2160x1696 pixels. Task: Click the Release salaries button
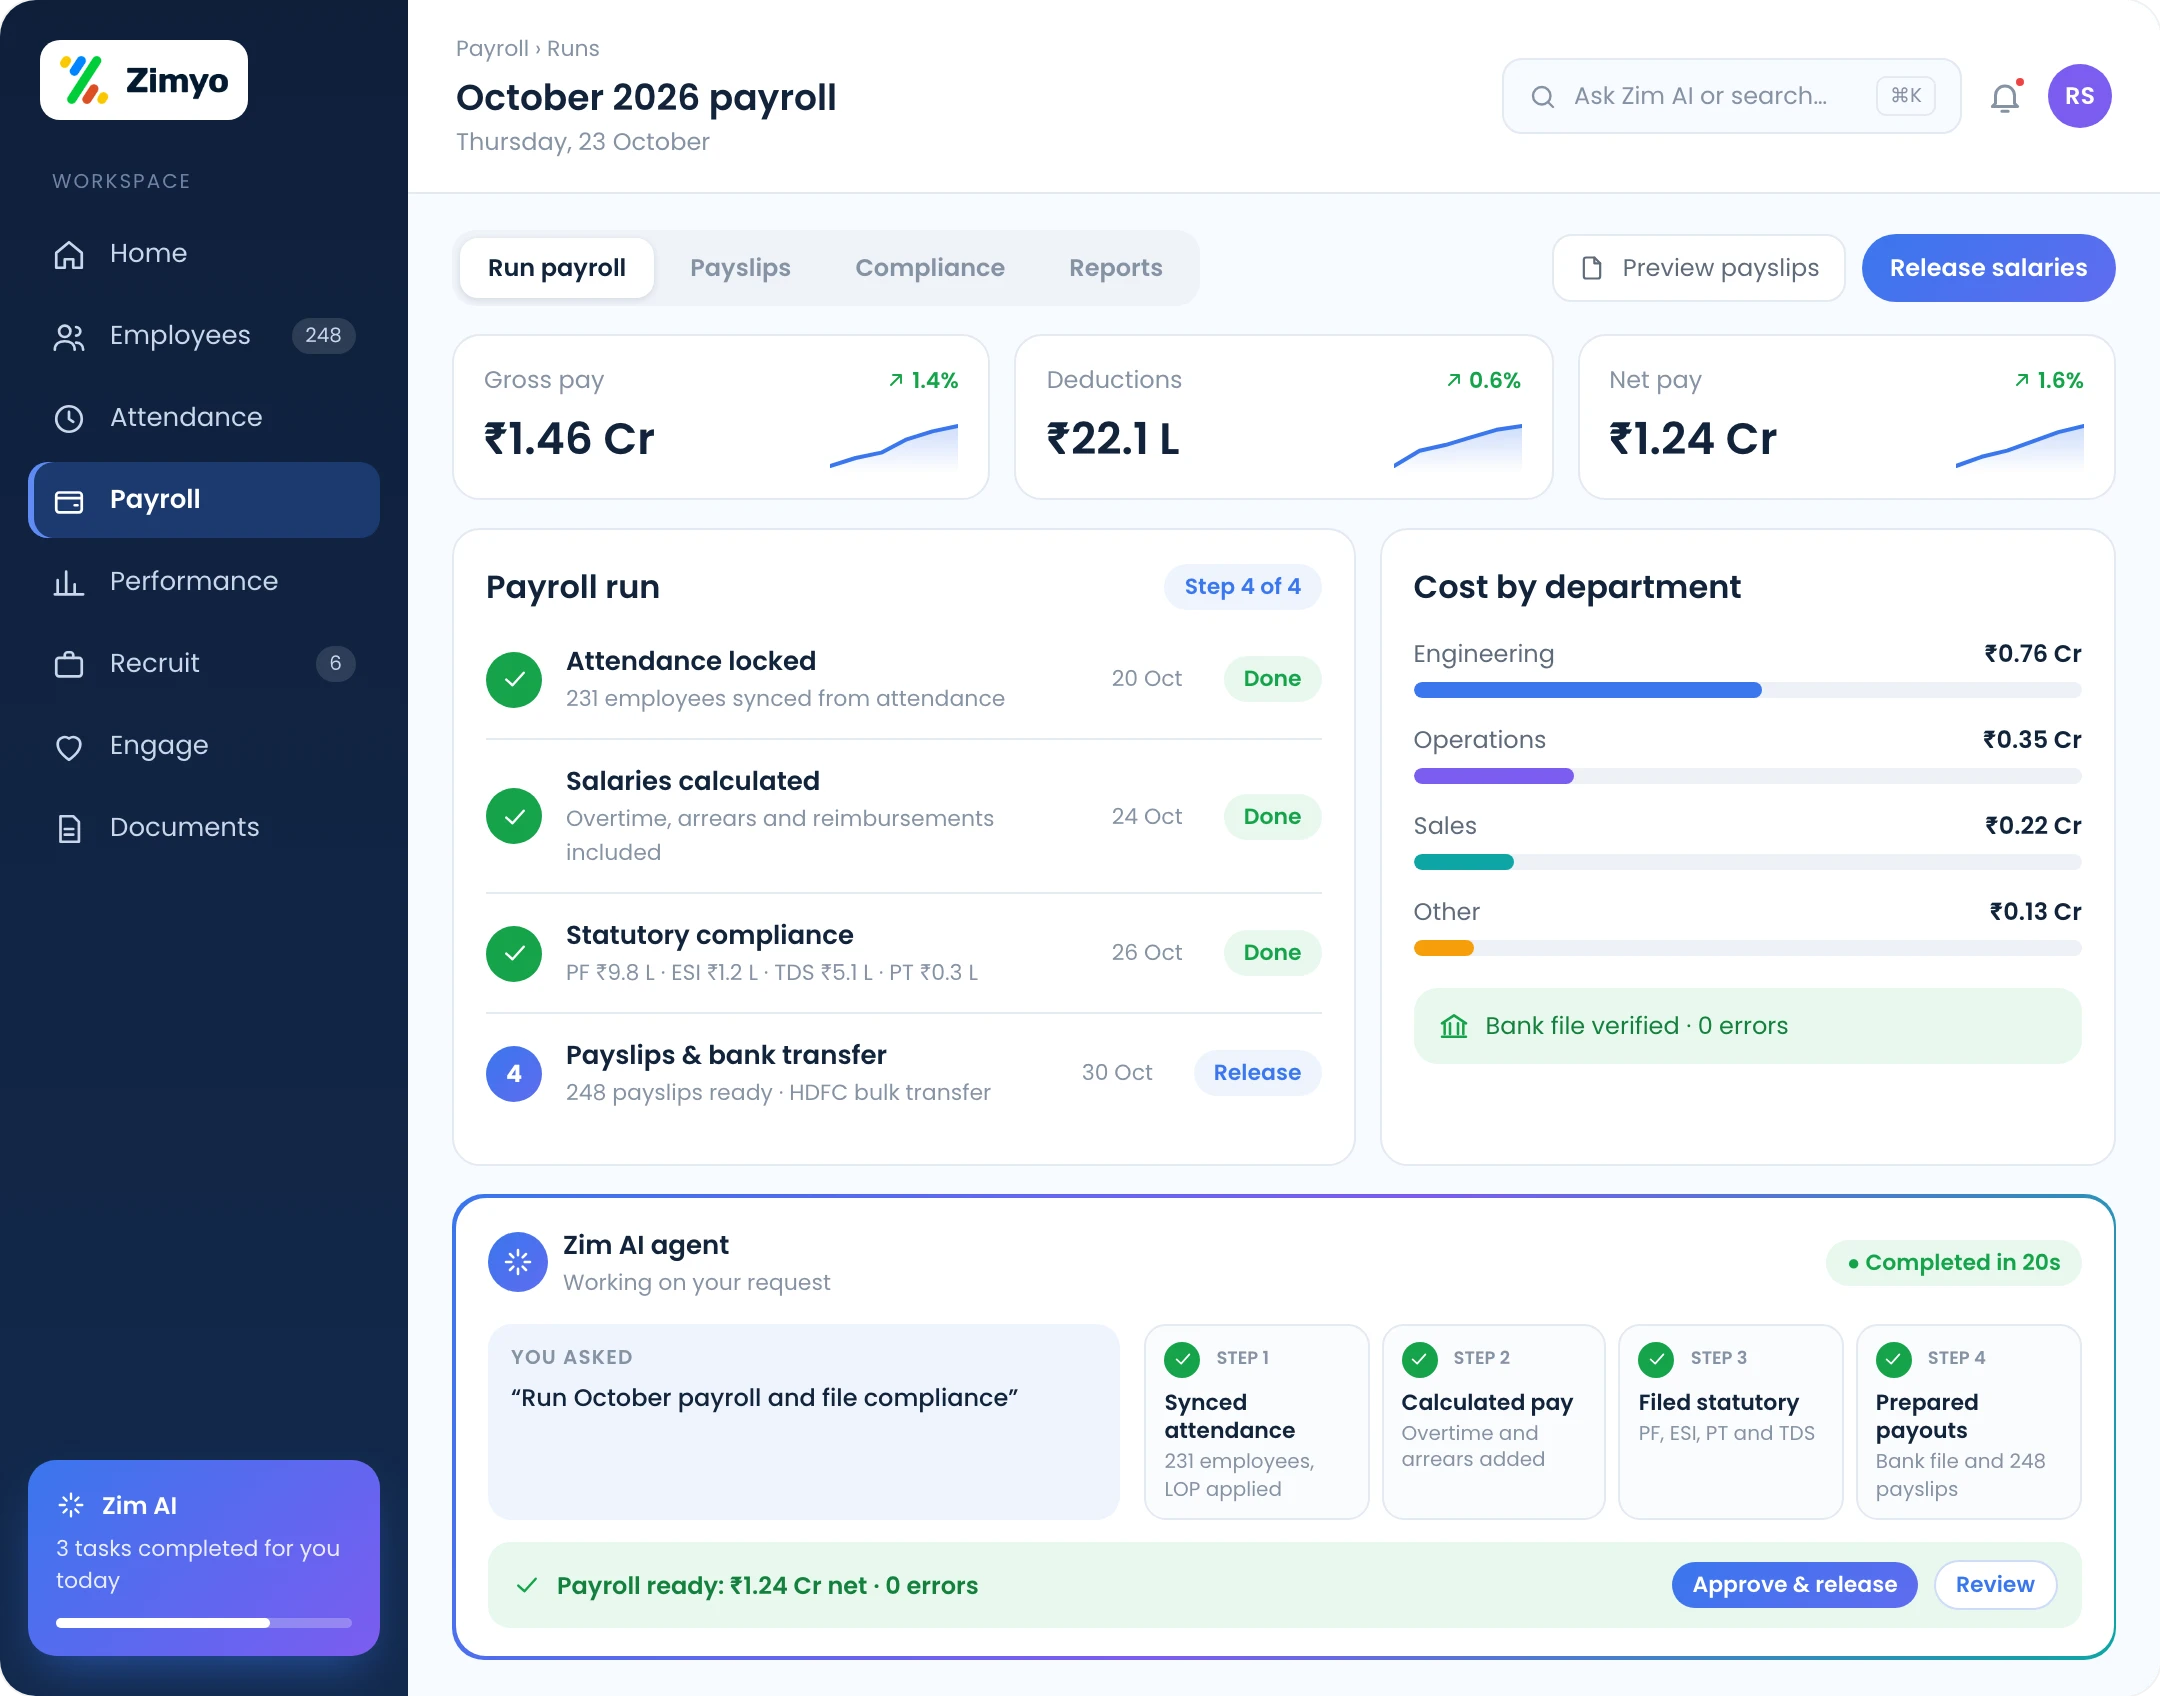coord(1988,268)
